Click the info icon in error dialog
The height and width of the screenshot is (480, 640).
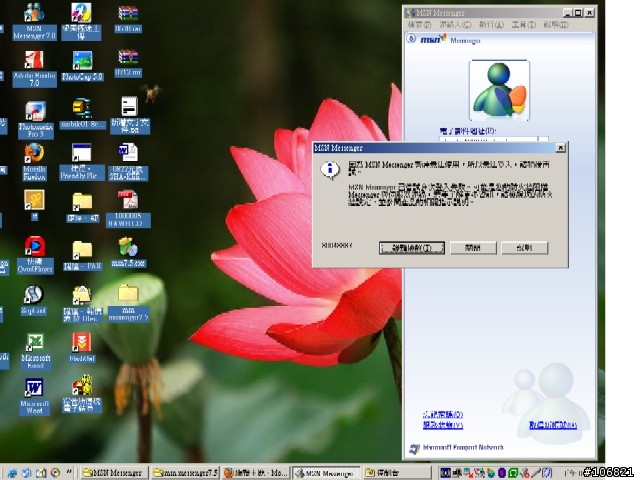coord(330,169)
